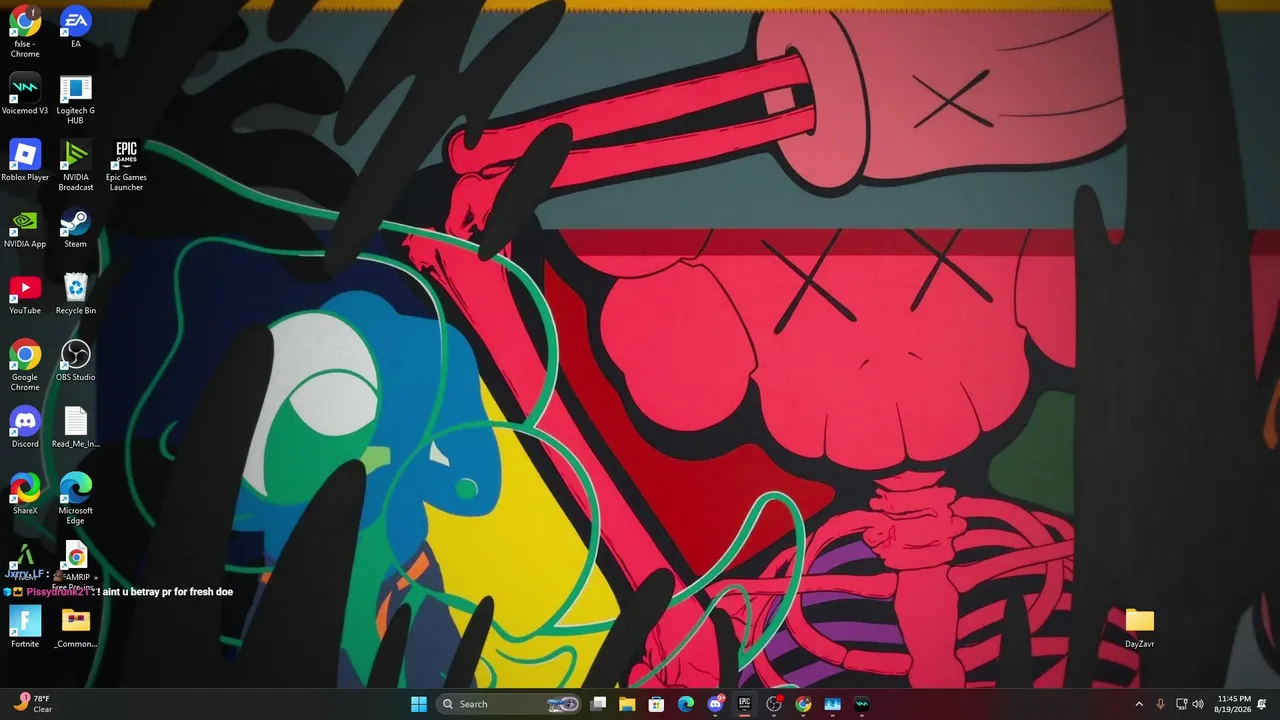Viewport: 1280px width, 720px height.
Task: Open Voicemod V3 desktop shortcut
Action: coord(25,94)
